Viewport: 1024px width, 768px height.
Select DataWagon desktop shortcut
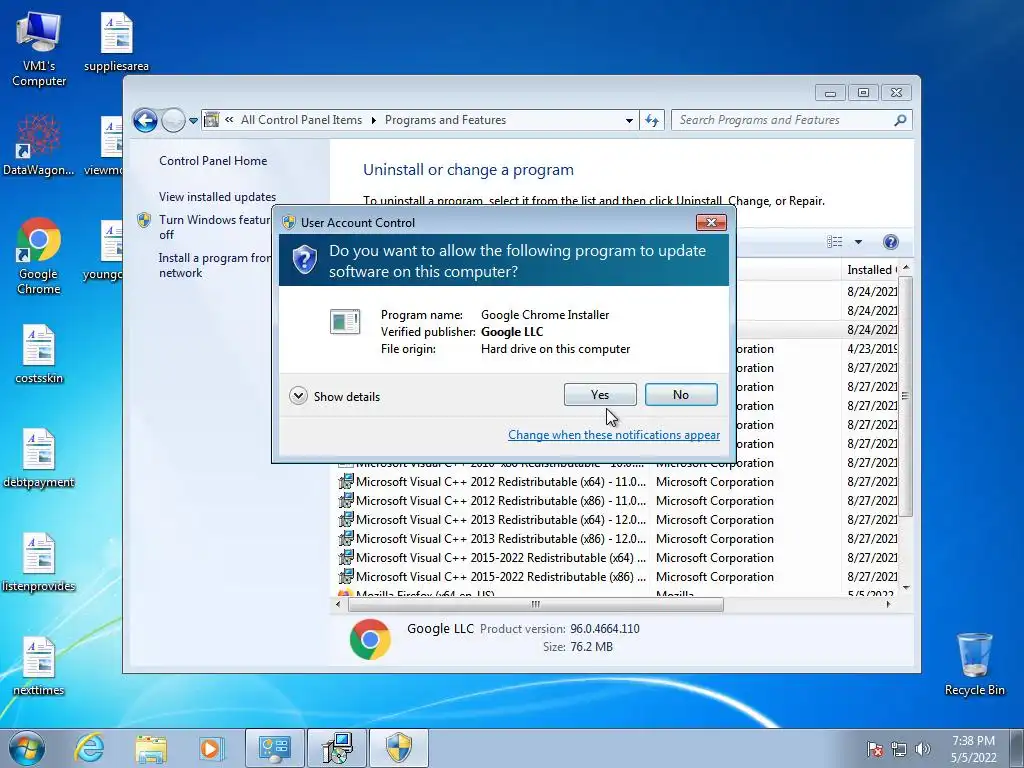click(39, 145)
